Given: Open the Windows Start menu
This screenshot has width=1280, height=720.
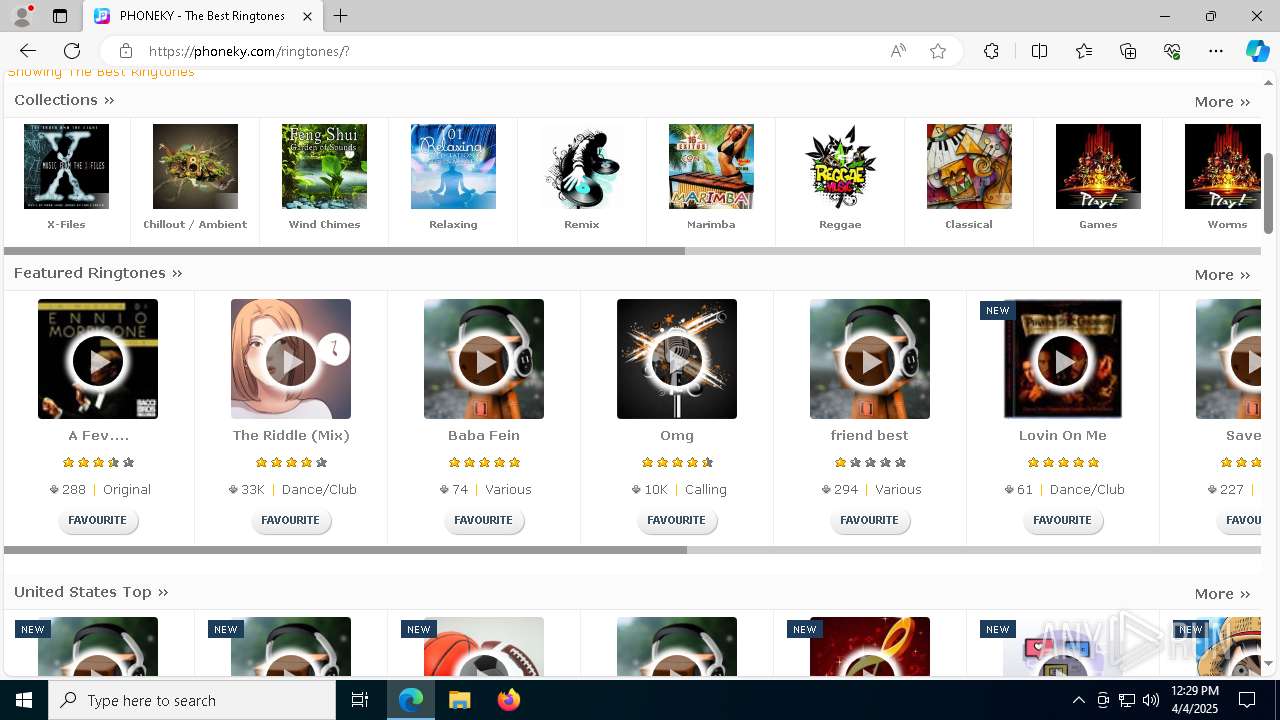Looking at the screenshot, I should tap(24, 700).
